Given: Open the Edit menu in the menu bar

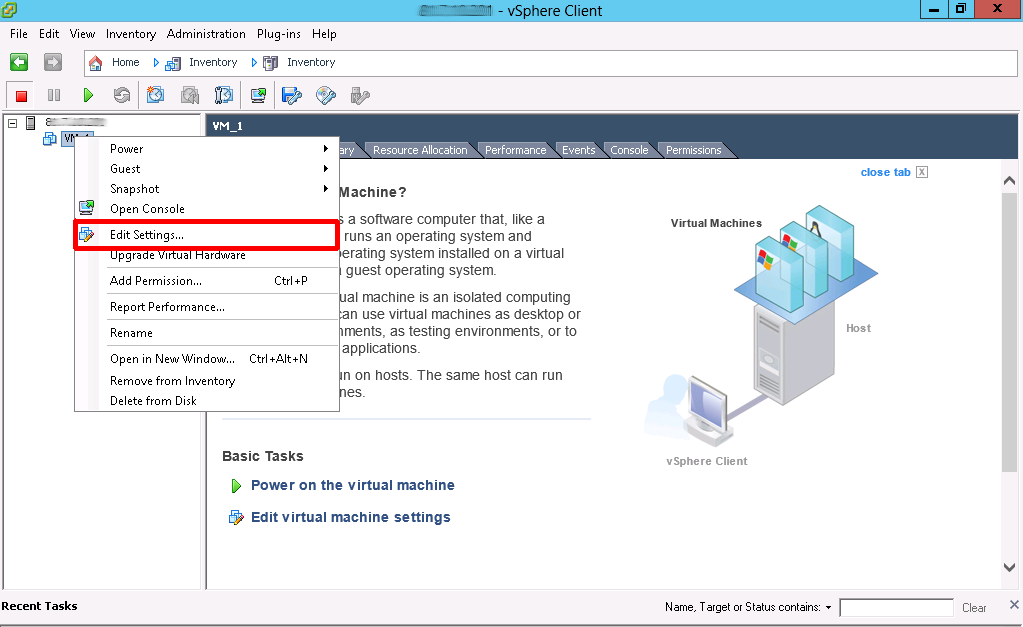Looking at the screenshot, I should (x=49, y=34).
